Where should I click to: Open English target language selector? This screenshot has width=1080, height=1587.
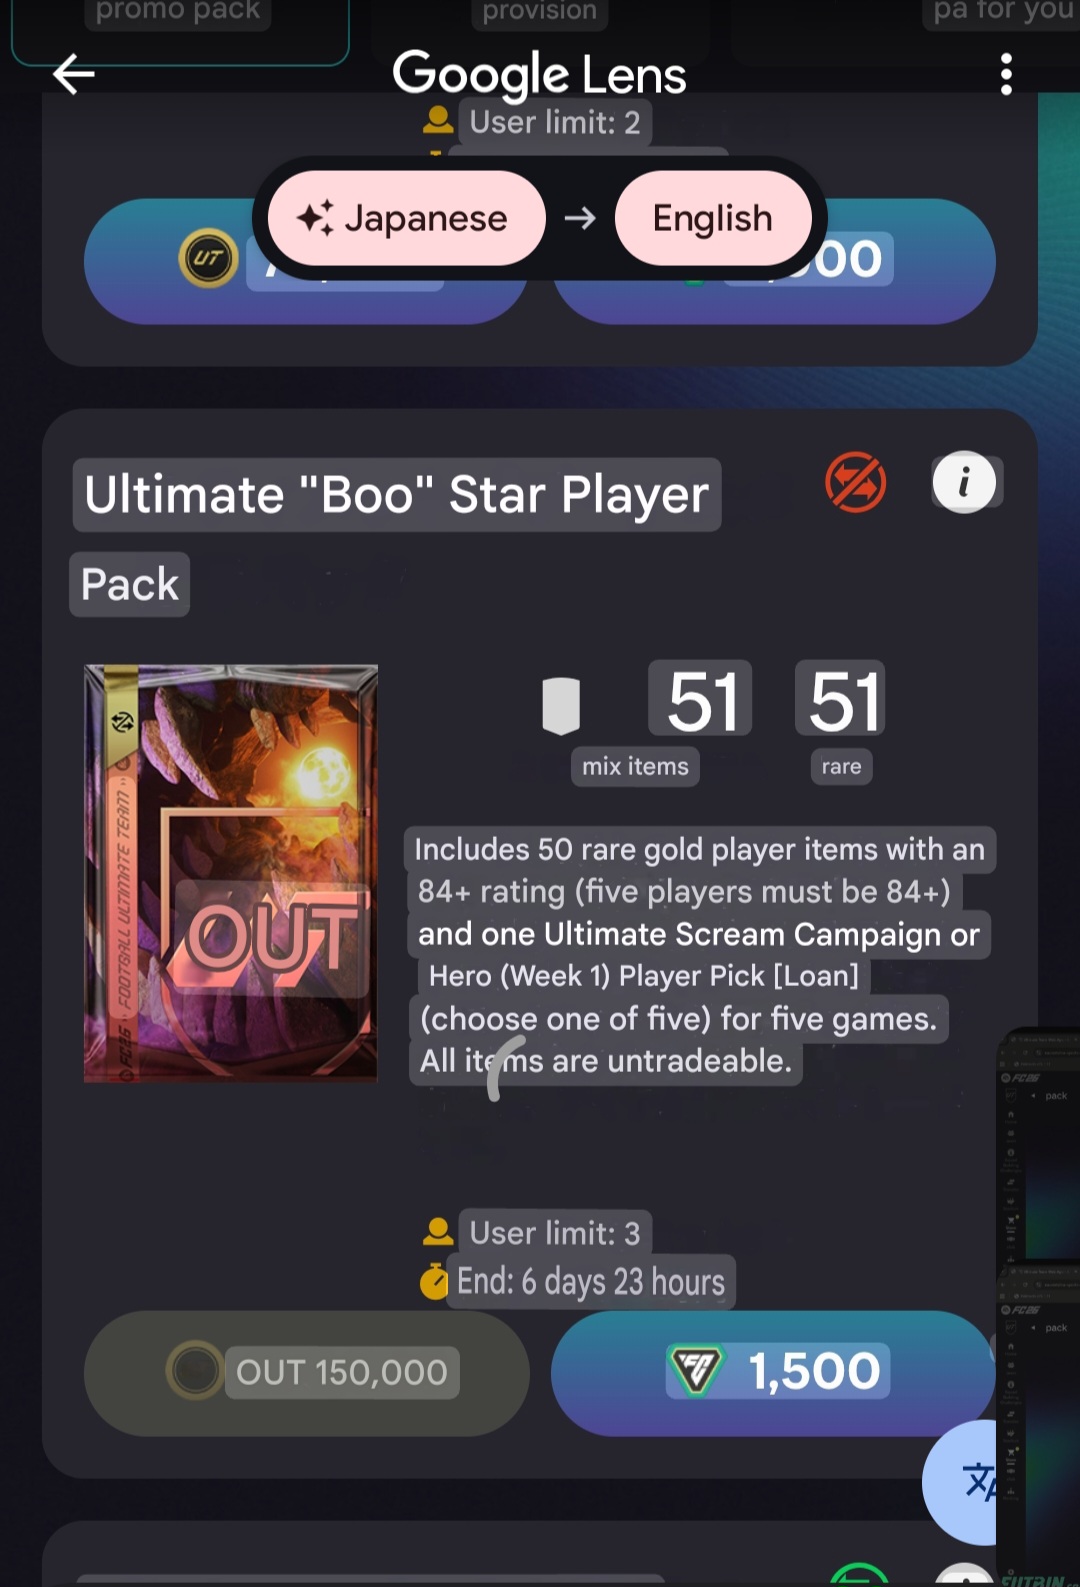coord(712,218)
